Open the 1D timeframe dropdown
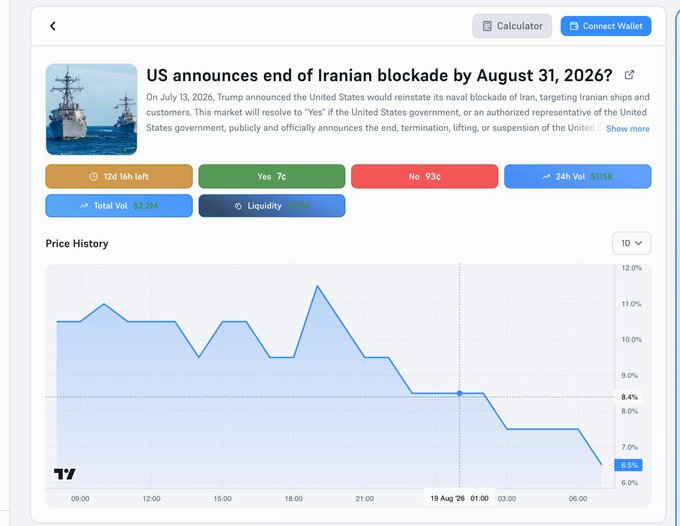Image resolution: width=680 pixels, height=526 pixels. 631,243
